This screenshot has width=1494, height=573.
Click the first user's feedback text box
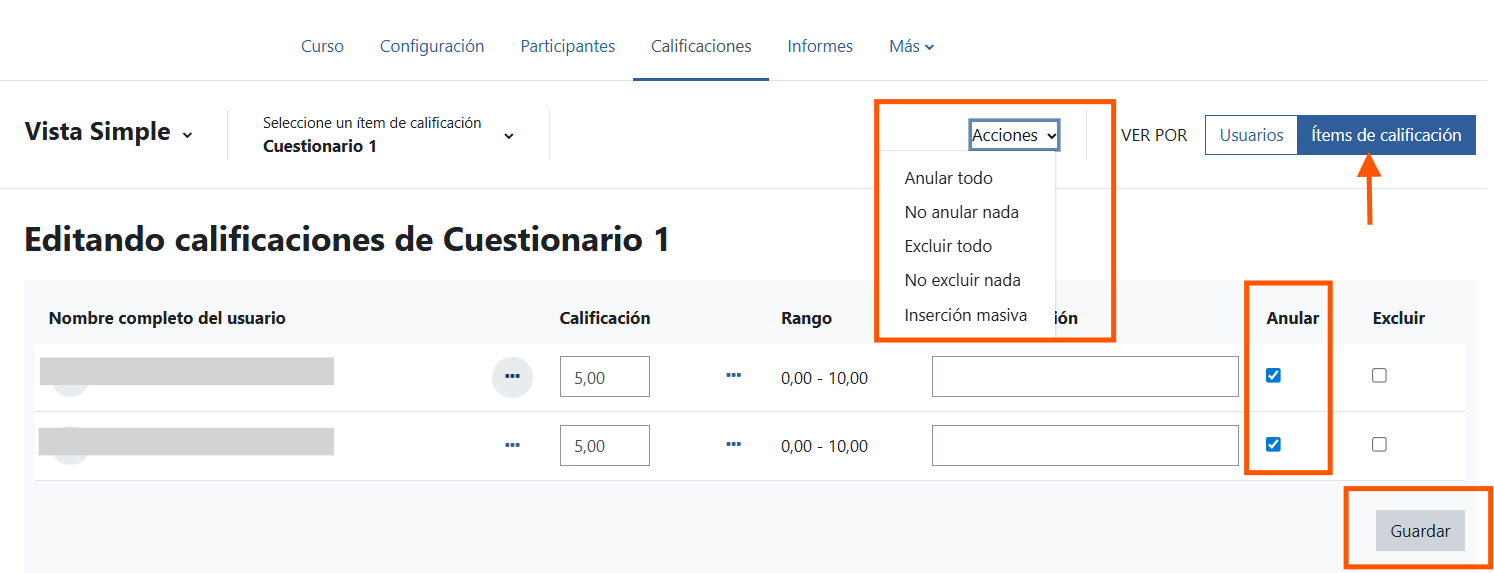pos(1085,377)
